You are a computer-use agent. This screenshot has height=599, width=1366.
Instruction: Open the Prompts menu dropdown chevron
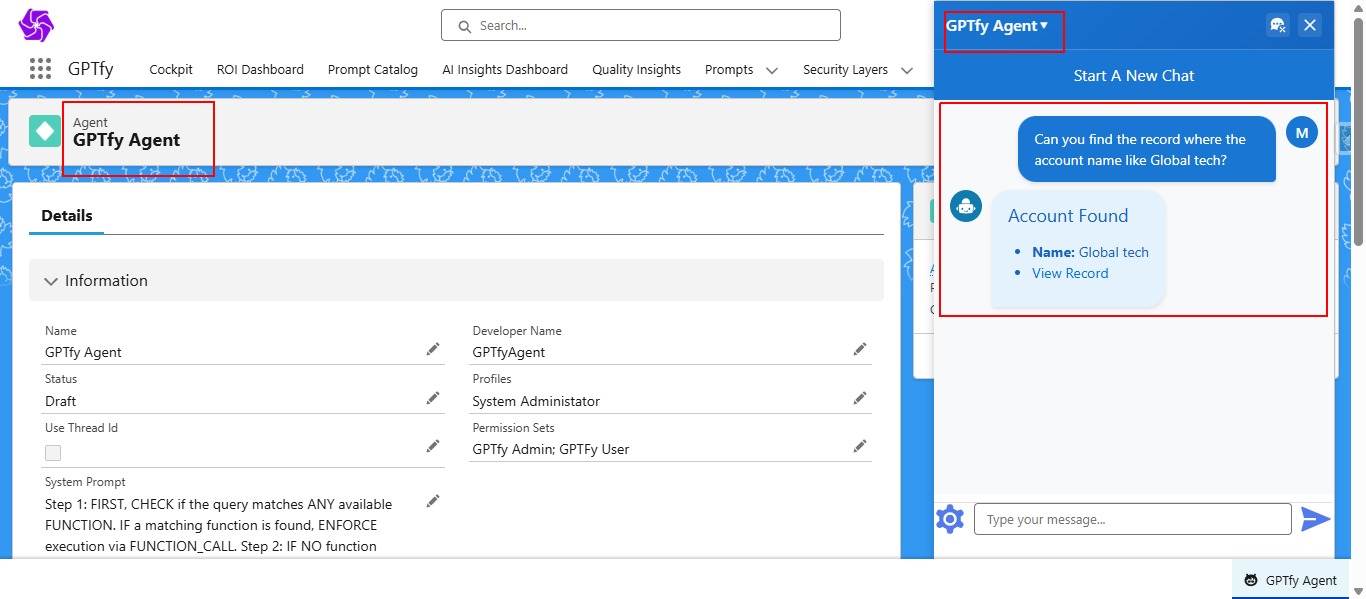772,70
